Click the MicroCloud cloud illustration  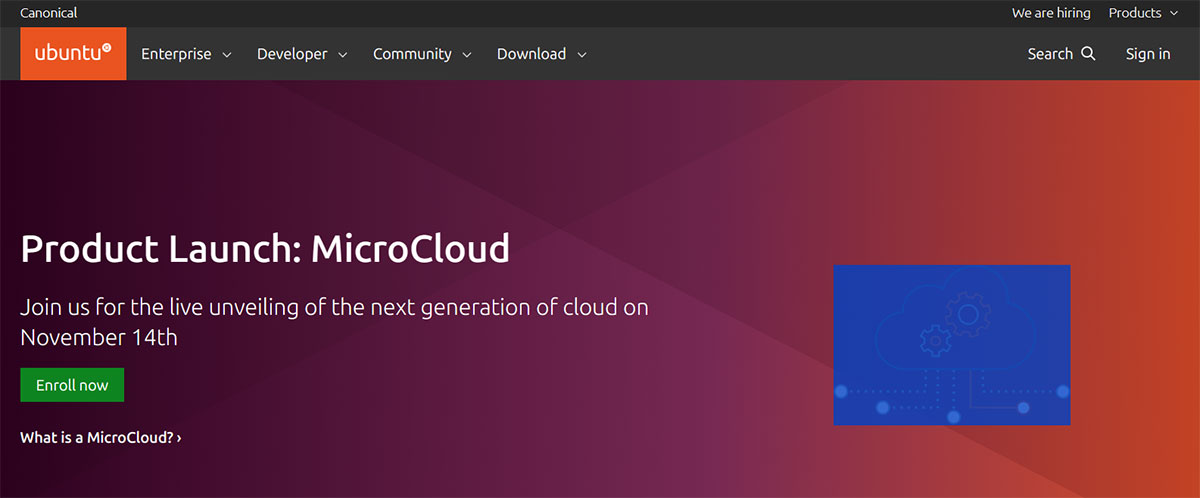pos(952,345)
